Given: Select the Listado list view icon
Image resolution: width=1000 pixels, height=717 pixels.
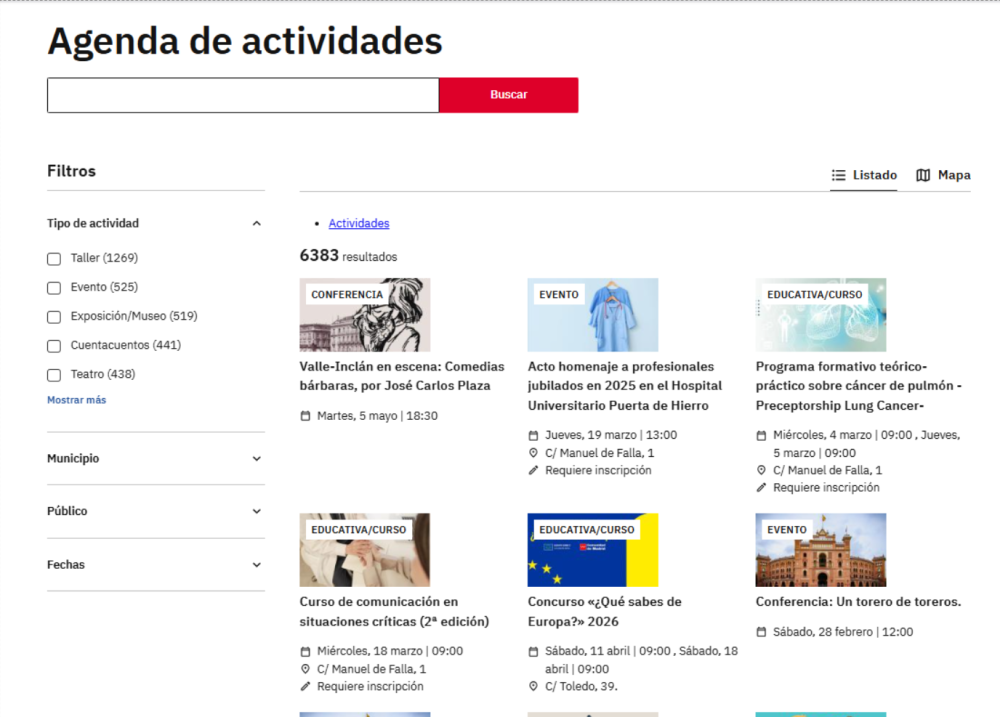Looking at the screenshot, I should point(837,174).
